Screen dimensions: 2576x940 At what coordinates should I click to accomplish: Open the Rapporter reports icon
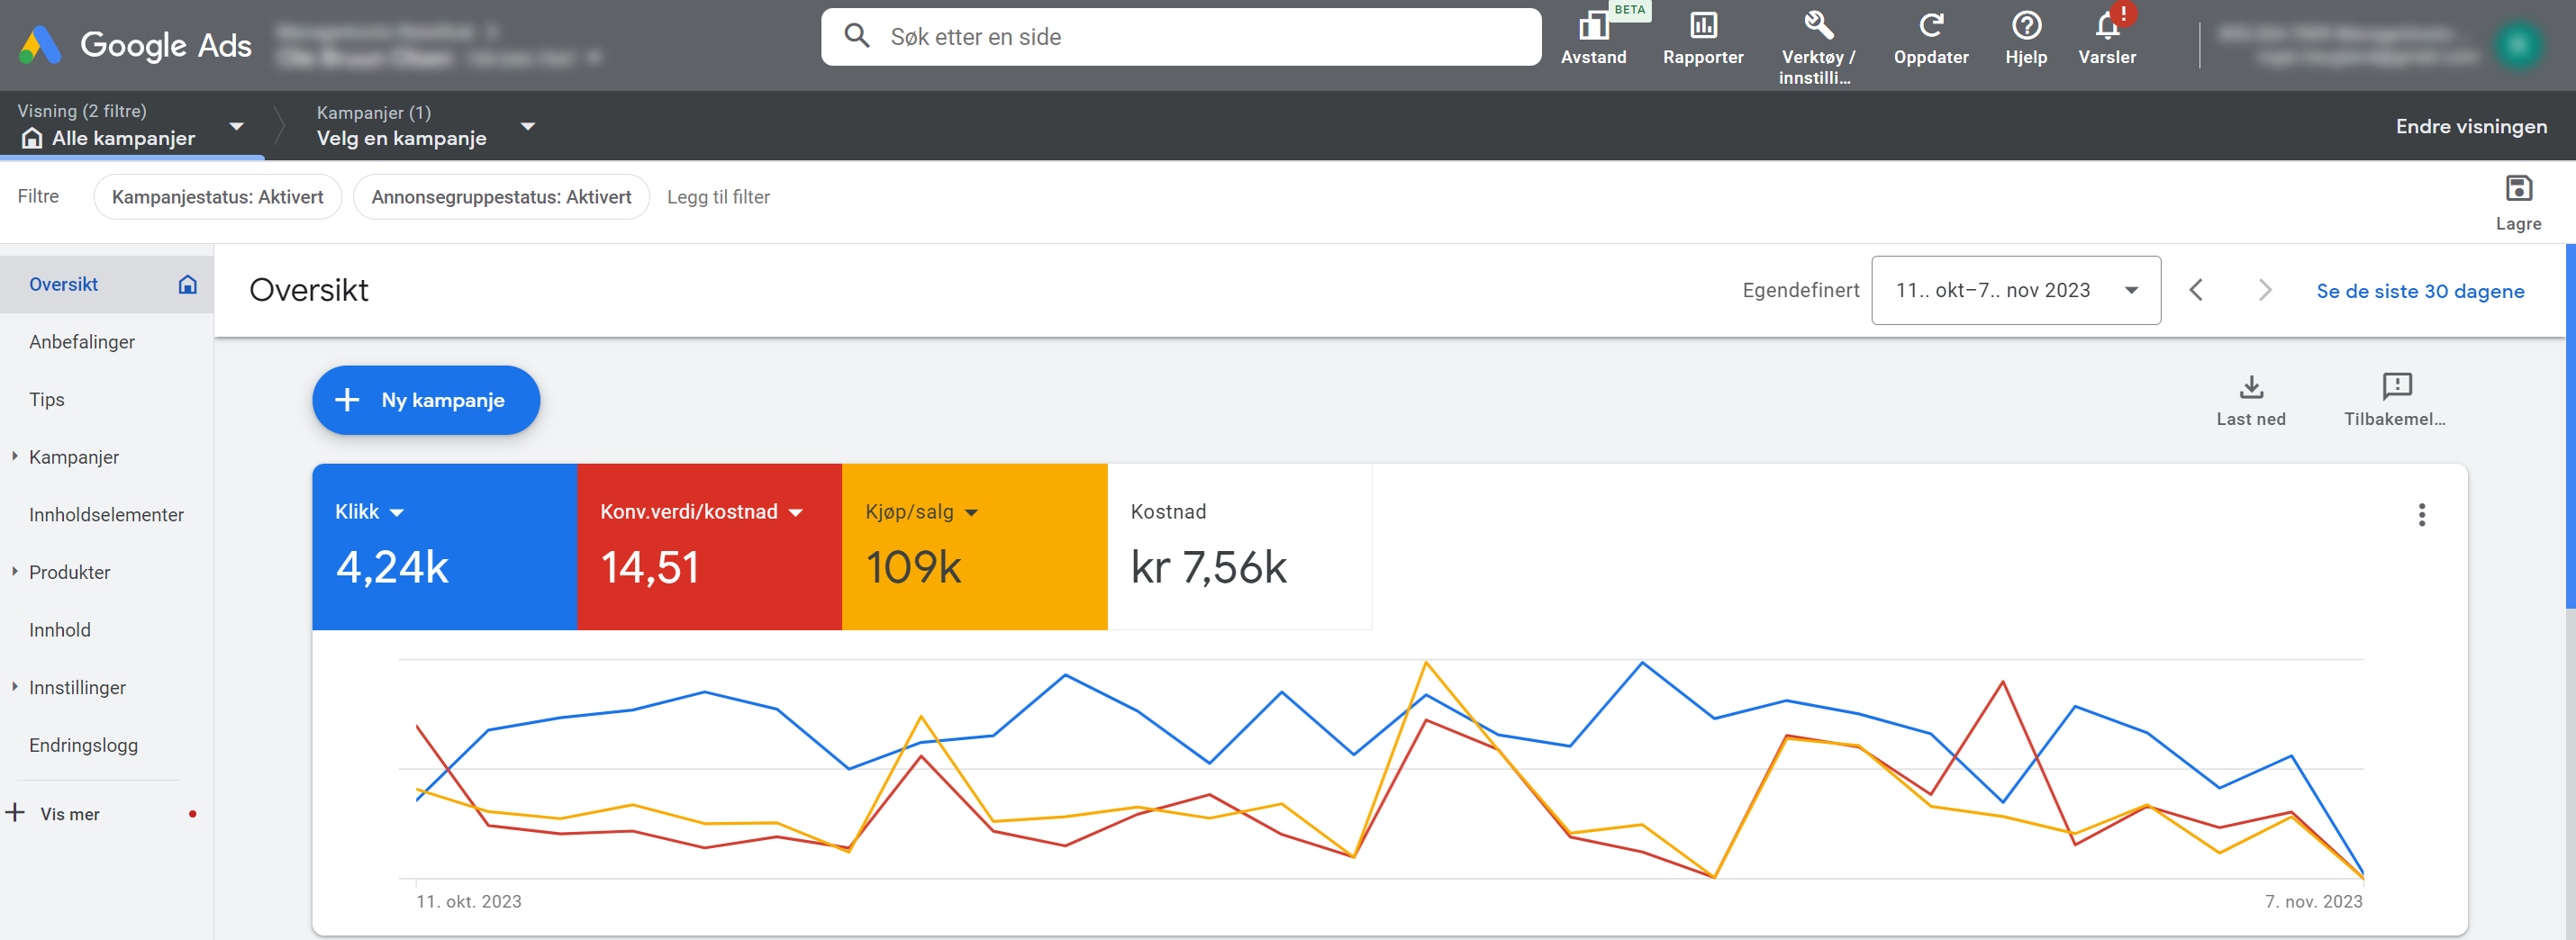[x=1702, y=26]
